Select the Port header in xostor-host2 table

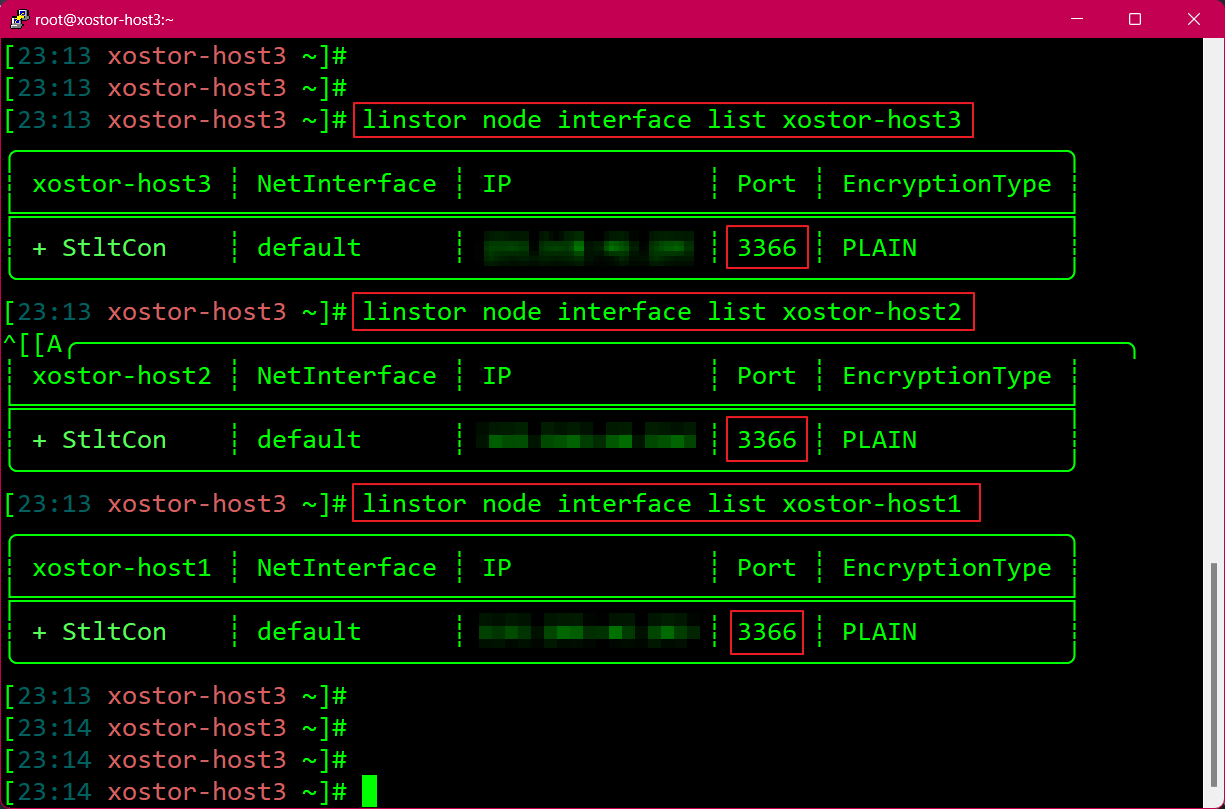pyautogui.click(x=767, y=376)
